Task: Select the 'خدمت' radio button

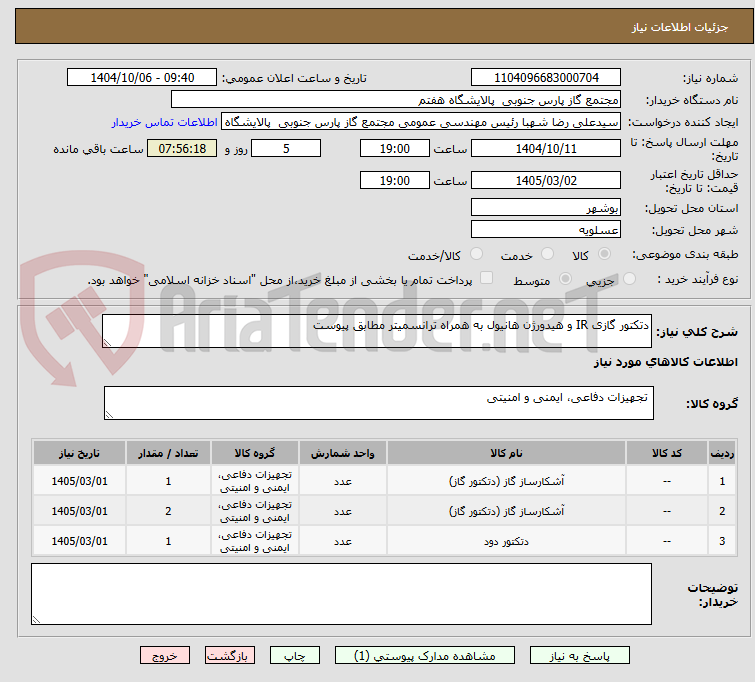Action: pyautogui.click(x=547, y=253)
